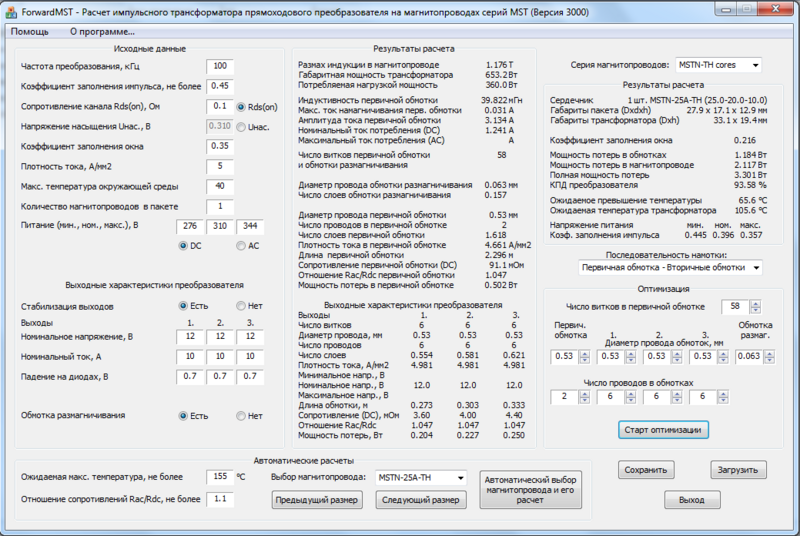Click output 3 Падение на диодах field
800x536 pixels.
tap(250, 377)
